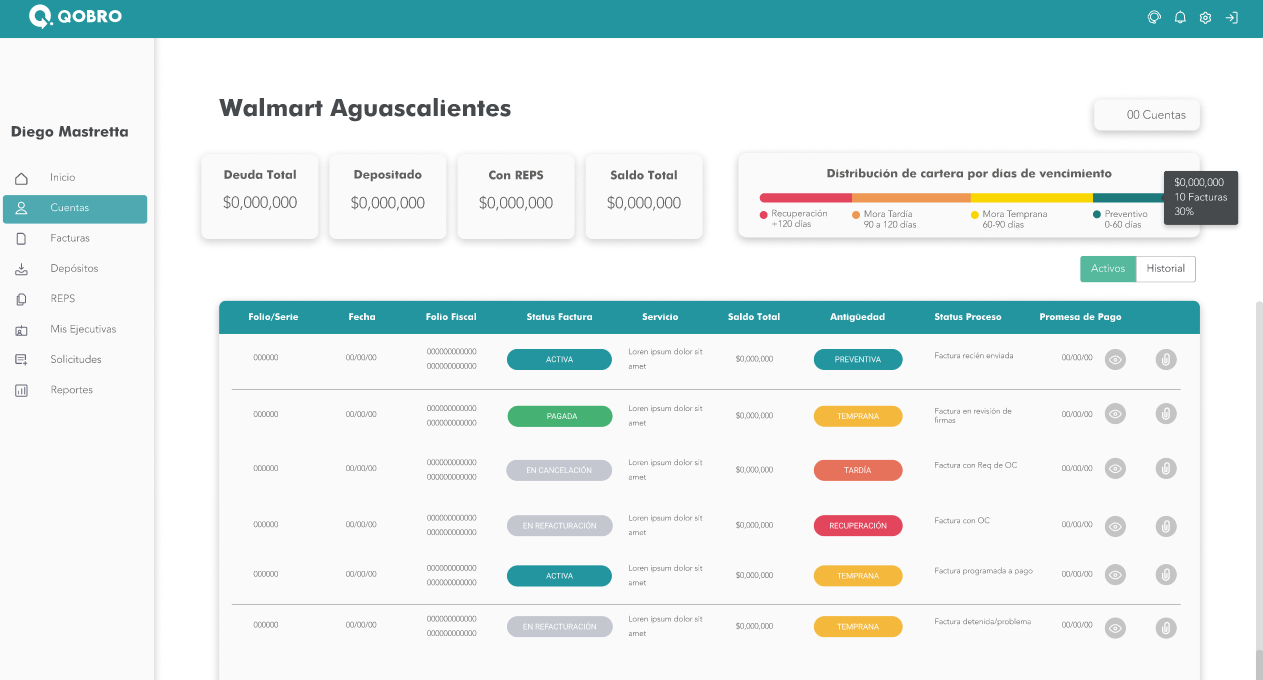The height and width of the screenshot is (680, 1263).
Task: Click the yellow Mora Temprana bar segment
Action: point(1032,198)
